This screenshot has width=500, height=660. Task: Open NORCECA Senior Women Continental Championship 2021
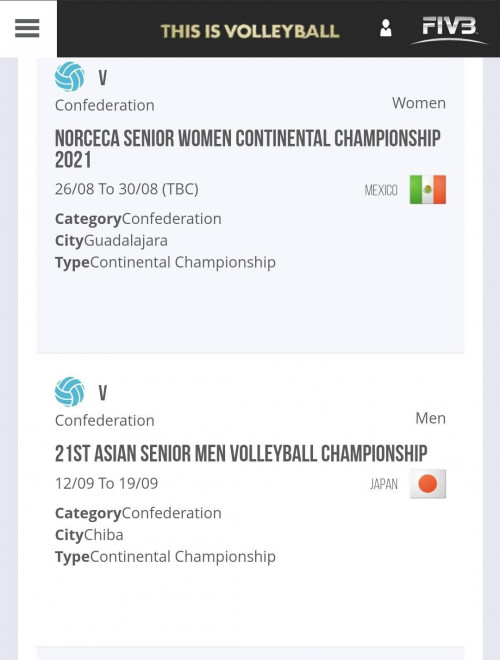247,149
